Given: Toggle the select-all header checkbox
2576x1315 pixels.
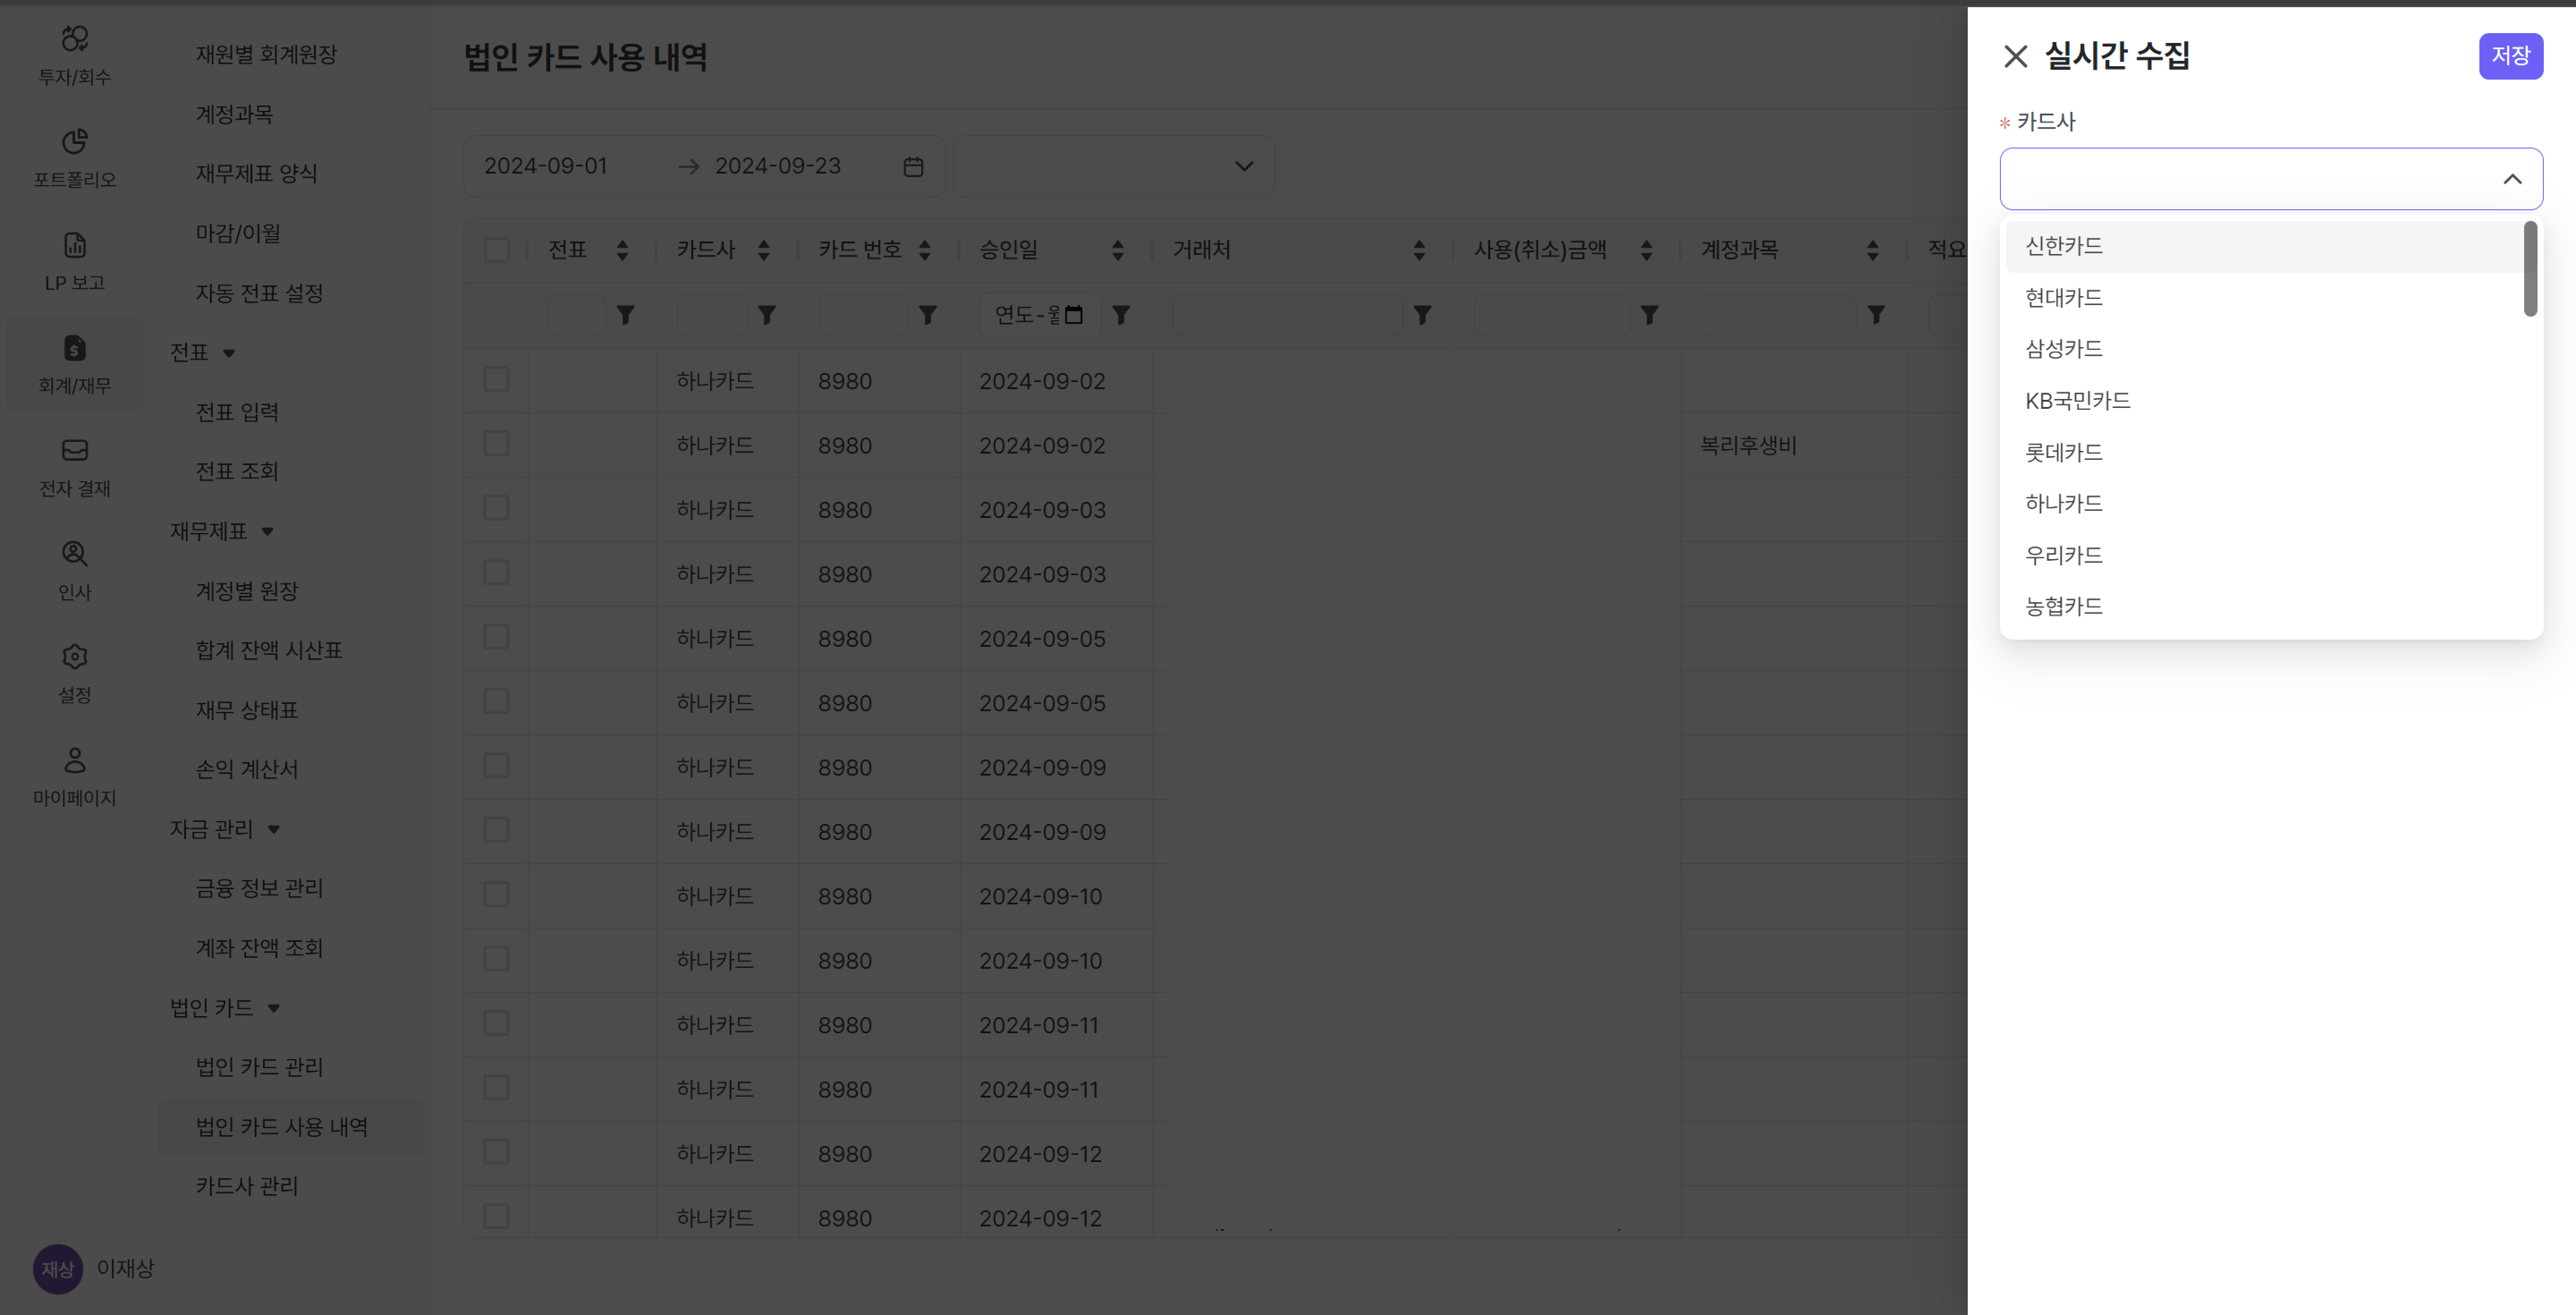Looking at the screenshot, I should pos(496,250).
